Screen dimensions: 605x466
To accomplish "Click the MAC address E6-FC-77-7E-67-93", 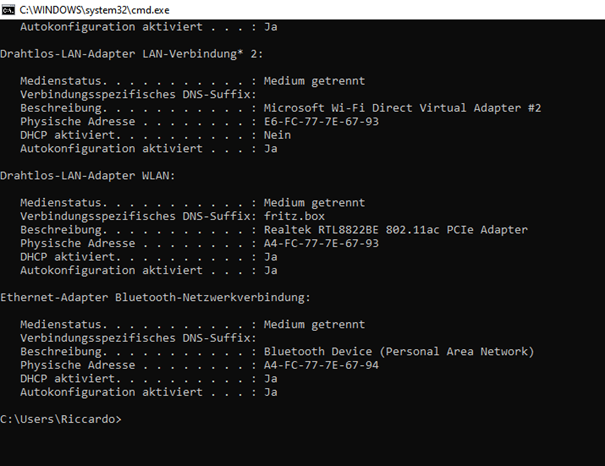I will pos(321,122).
